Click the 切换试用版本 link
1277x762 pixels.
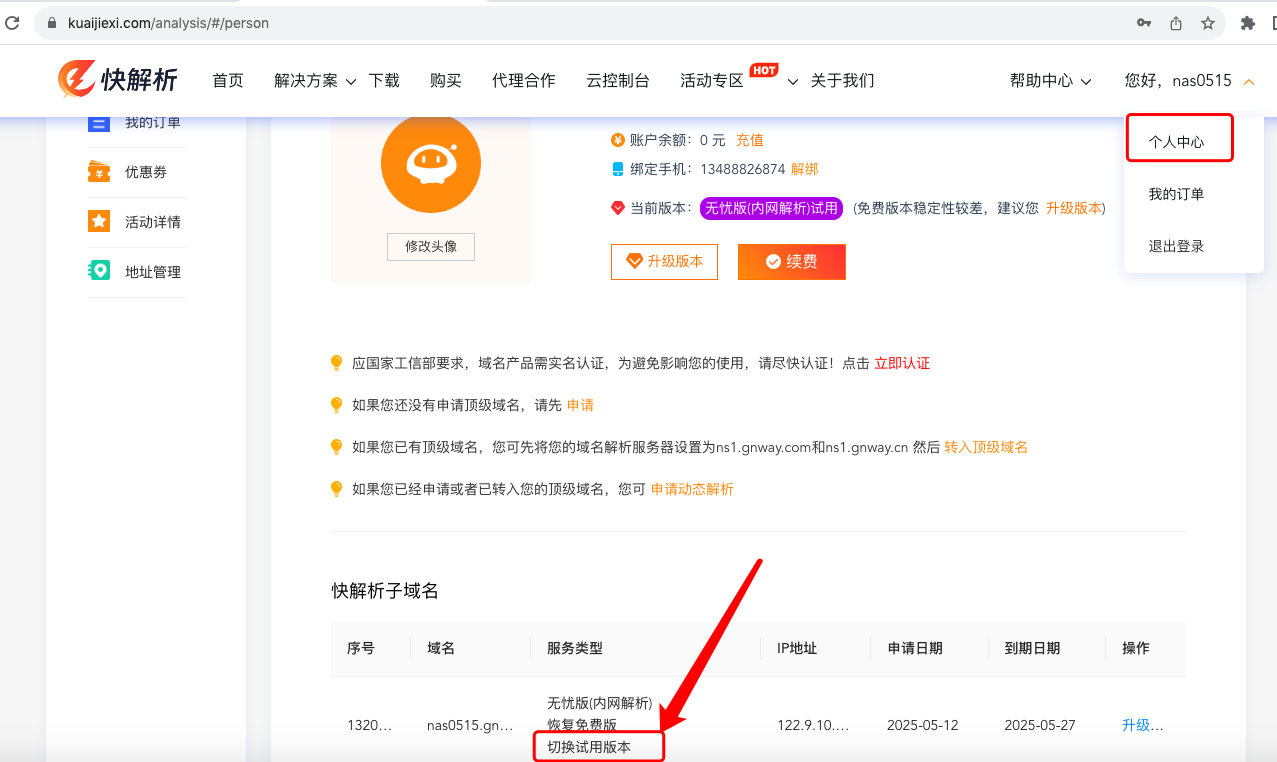pos(589,747)
